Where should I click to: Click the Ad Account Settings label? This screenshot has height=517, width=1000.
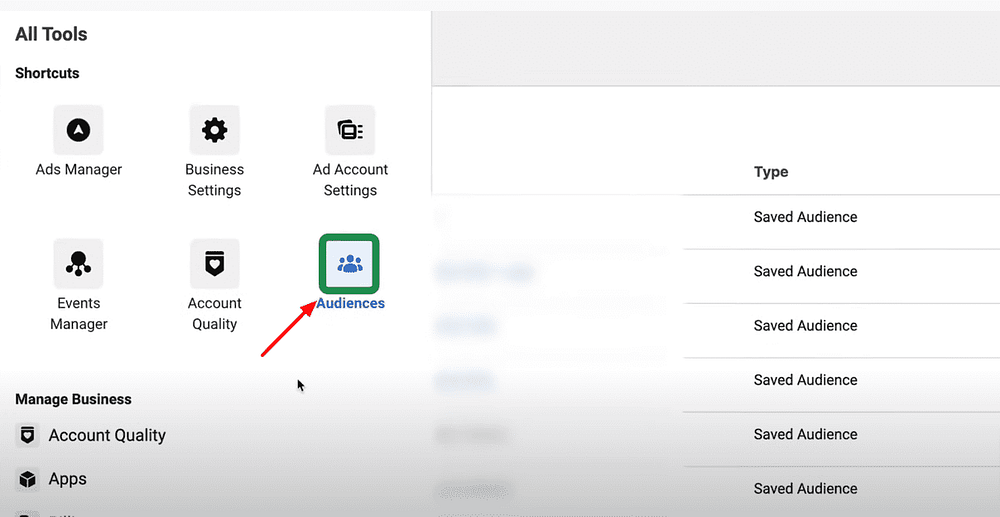350,180
